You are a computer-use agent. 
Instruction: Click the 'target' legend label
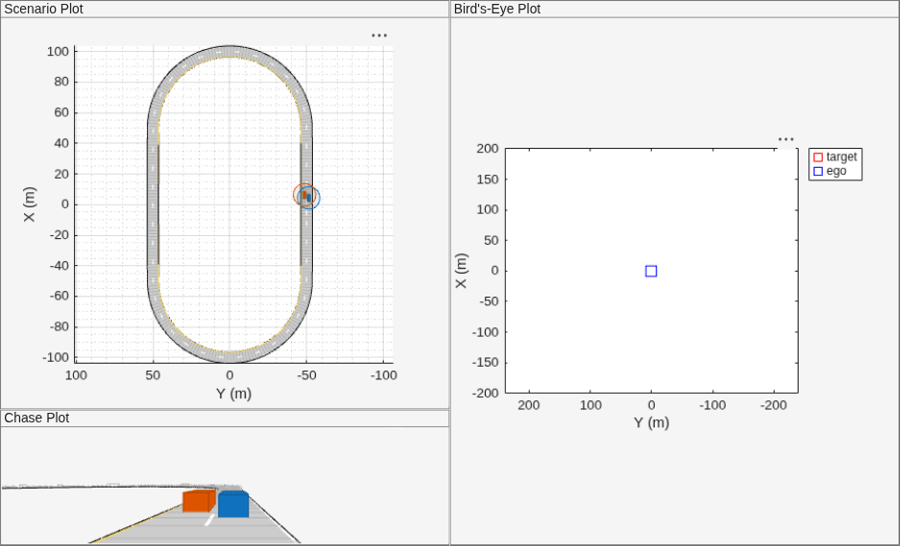[x=841, y=157]
